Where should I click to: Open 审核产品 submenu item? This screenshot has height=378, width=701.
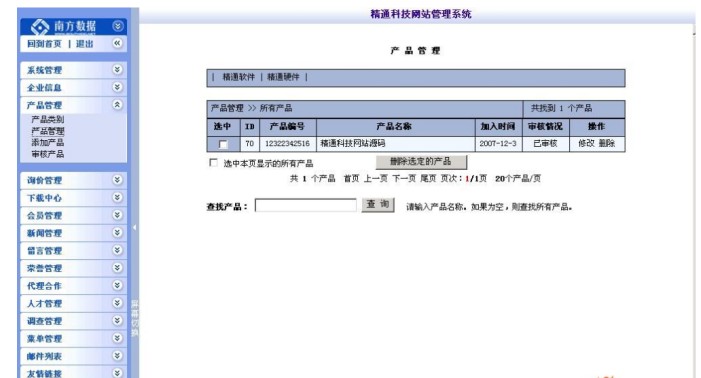click(x=48, y=154)
